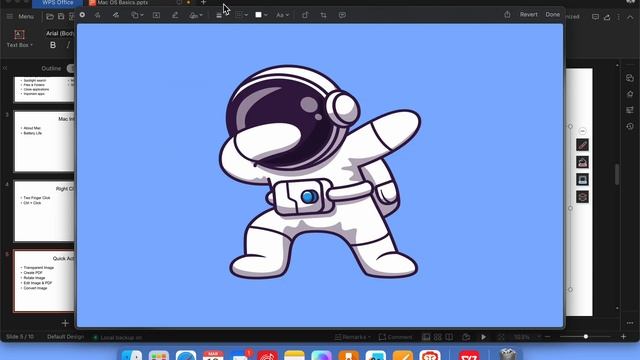Image resolution: width=640 pixels, height=360 pixels.
Task: Click the layers icon in floating image toolbar
Action: 582,197
